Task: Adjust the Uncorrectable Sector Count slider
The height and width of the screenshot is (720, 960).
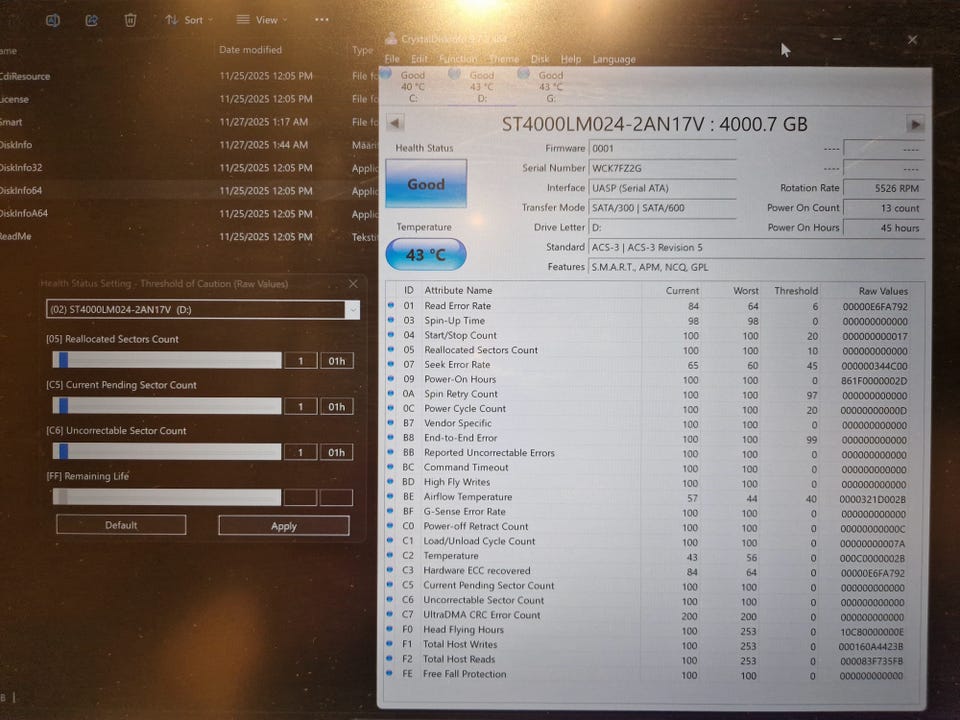Action: coord(167,452)
